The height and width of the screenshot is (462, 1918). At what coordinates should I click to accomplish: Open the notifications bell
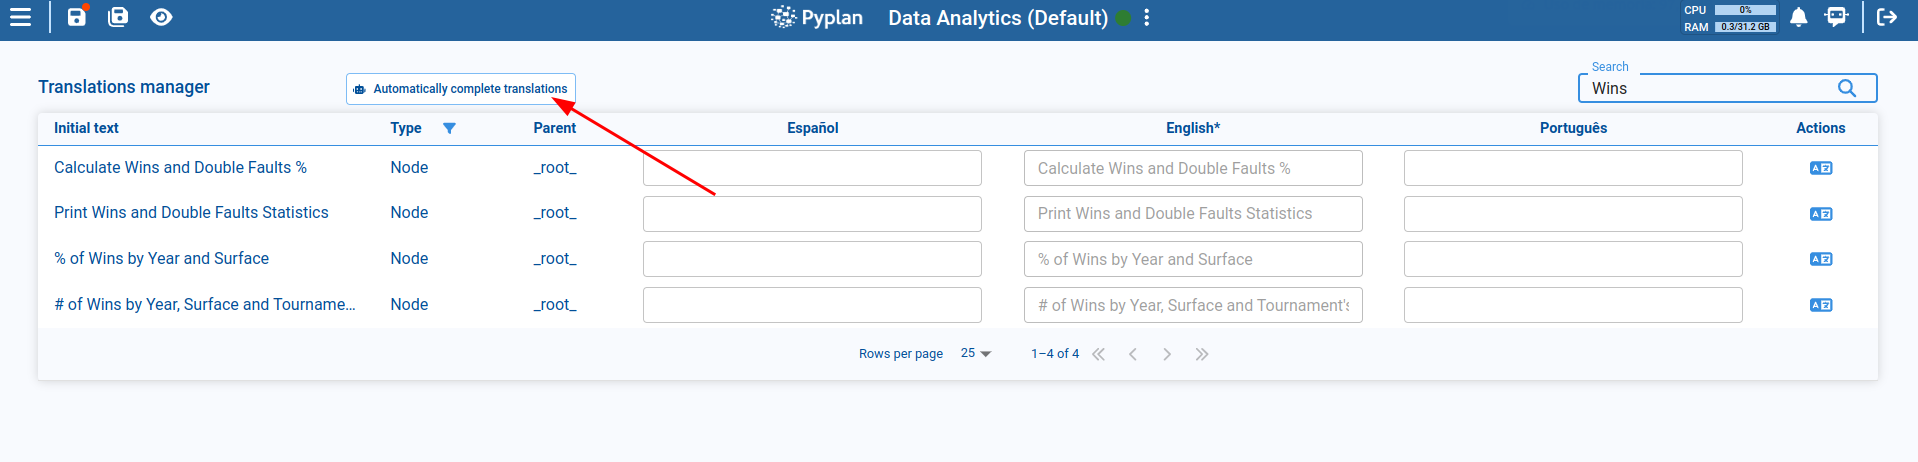pos(1798,17)
